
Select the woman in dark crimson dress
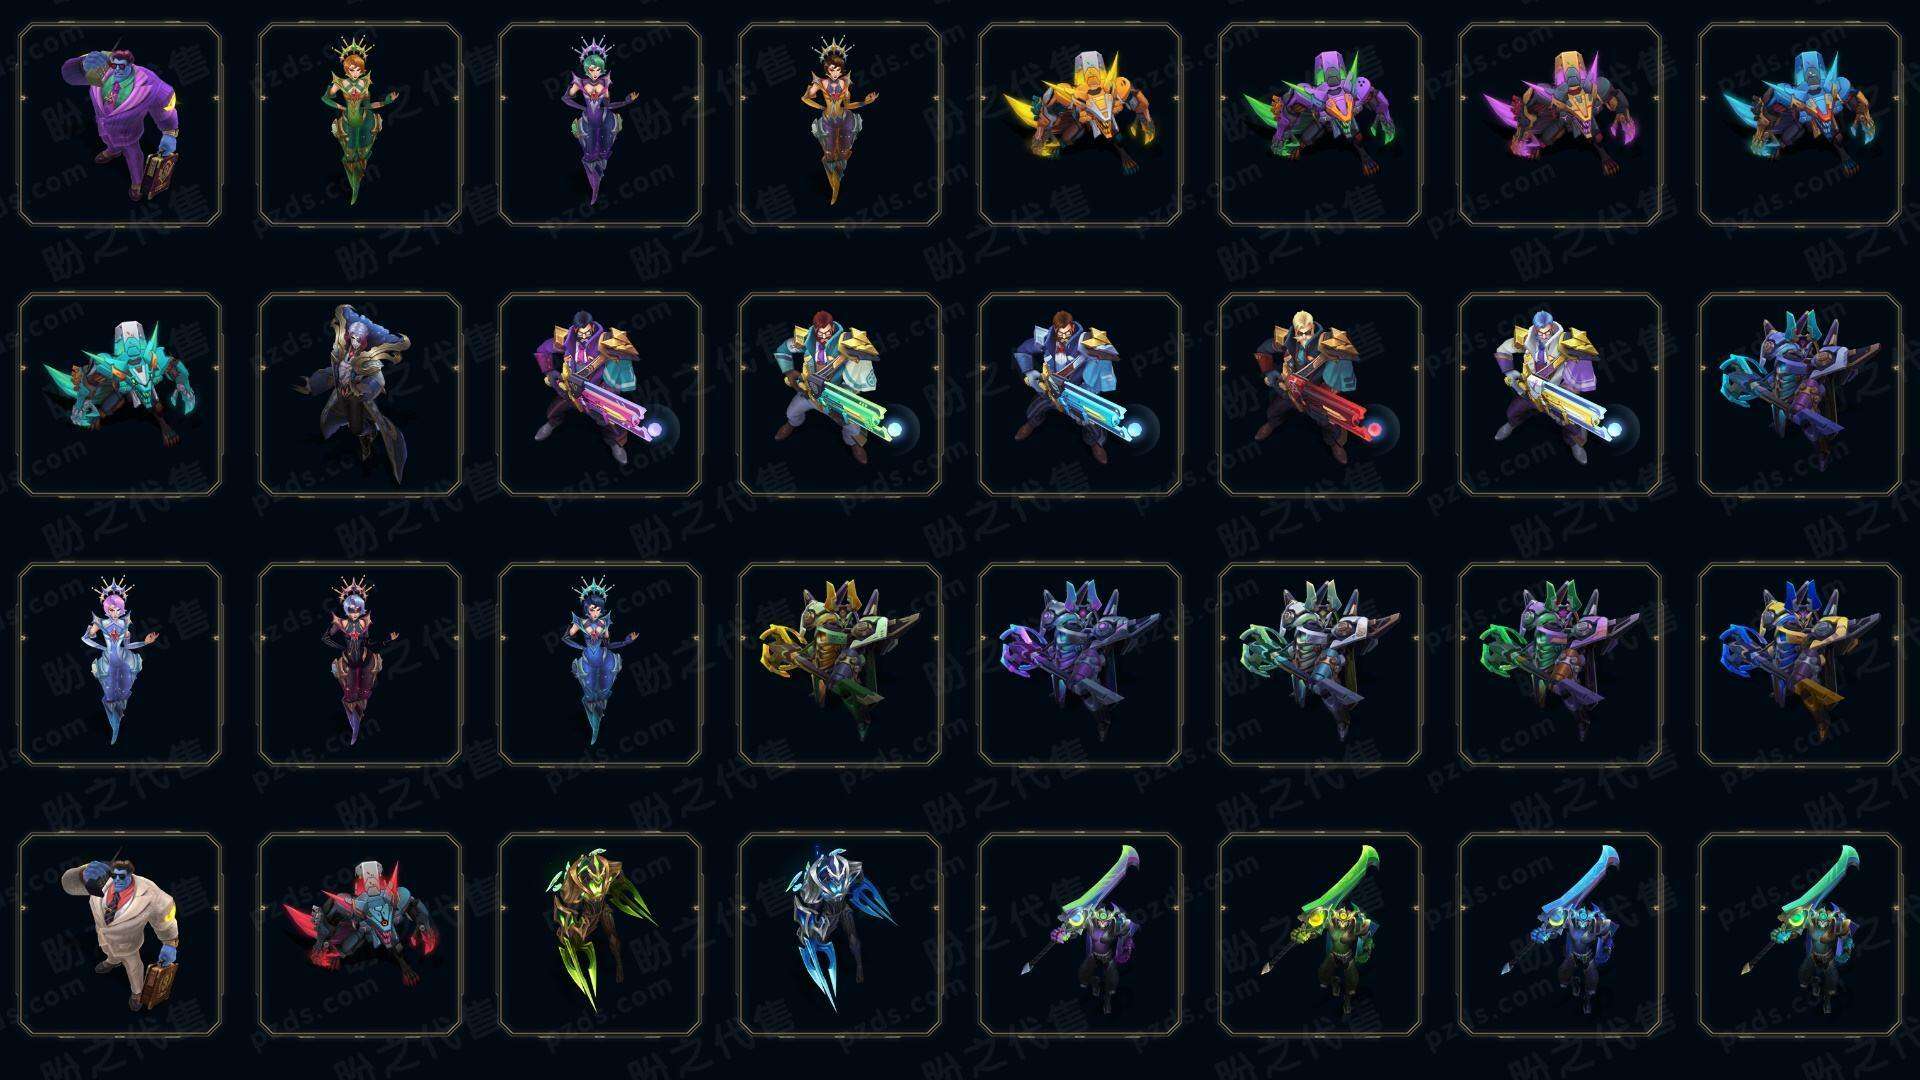click(x=359, y=665)
